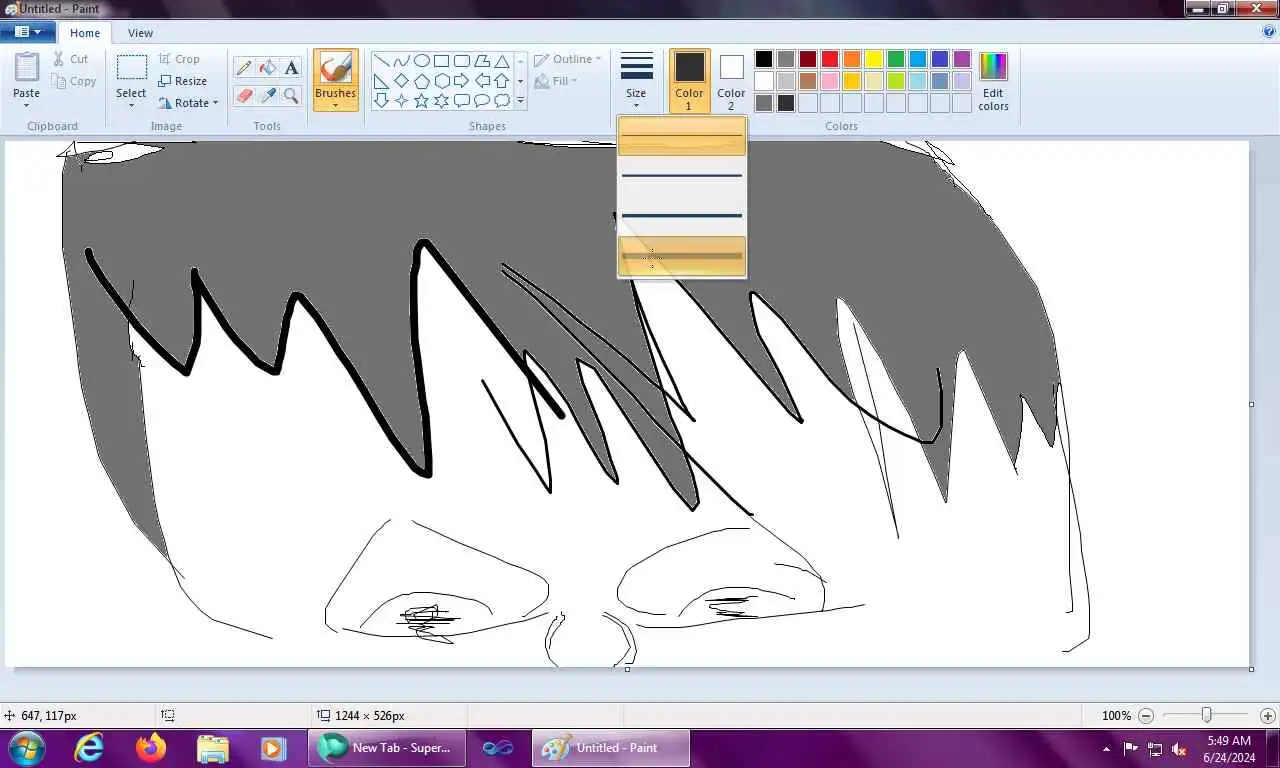The image size is (1280, 768).
Task: Pick the red color swatch
Action: point(830,59)
